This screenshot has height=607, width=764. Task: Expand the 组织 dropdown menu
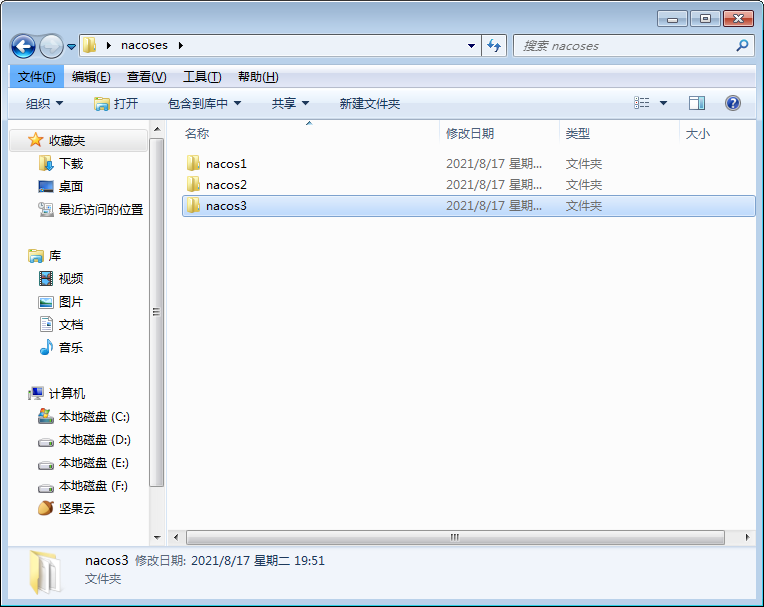tap(44, 103)
